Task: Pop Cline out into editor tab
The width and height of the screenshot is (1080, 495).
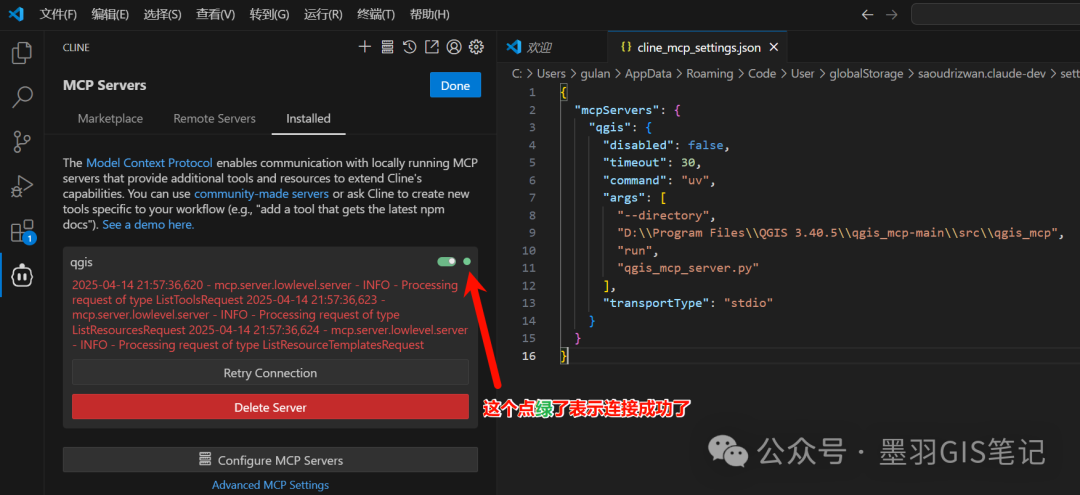Action: (431, 47)
